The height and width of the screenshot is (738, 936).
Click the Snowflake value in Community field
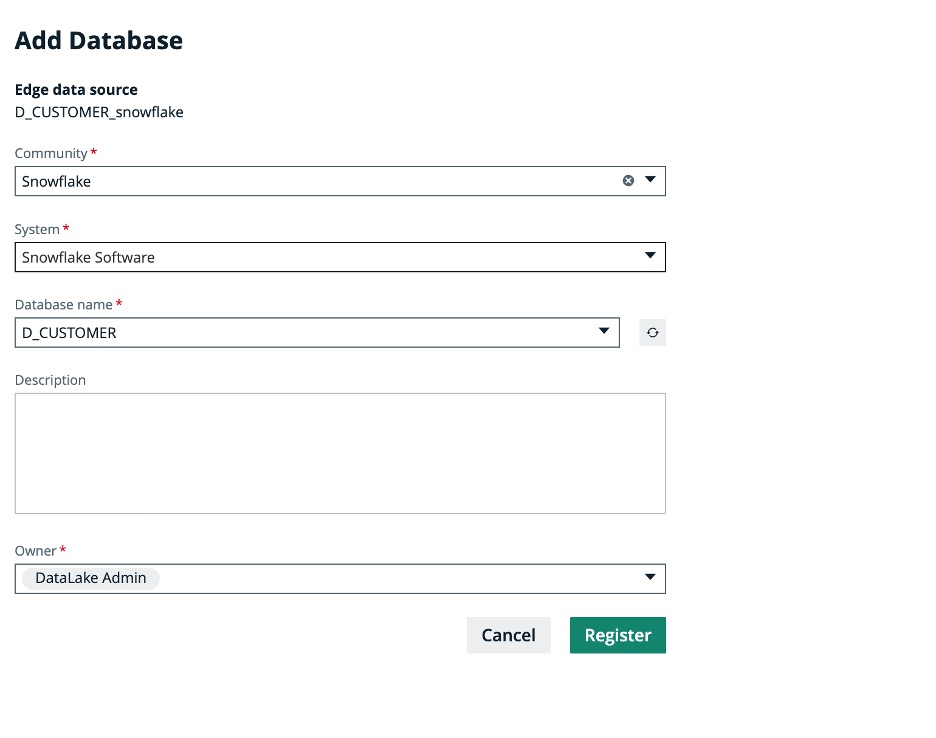(x=56, y=182)
